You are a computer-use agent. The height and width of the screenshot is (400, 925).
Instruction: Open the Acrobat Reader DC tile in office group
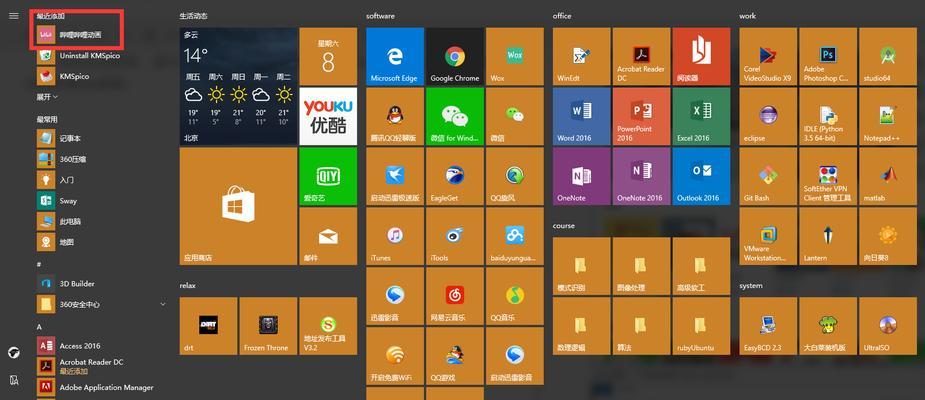click(x=641, y=56)
